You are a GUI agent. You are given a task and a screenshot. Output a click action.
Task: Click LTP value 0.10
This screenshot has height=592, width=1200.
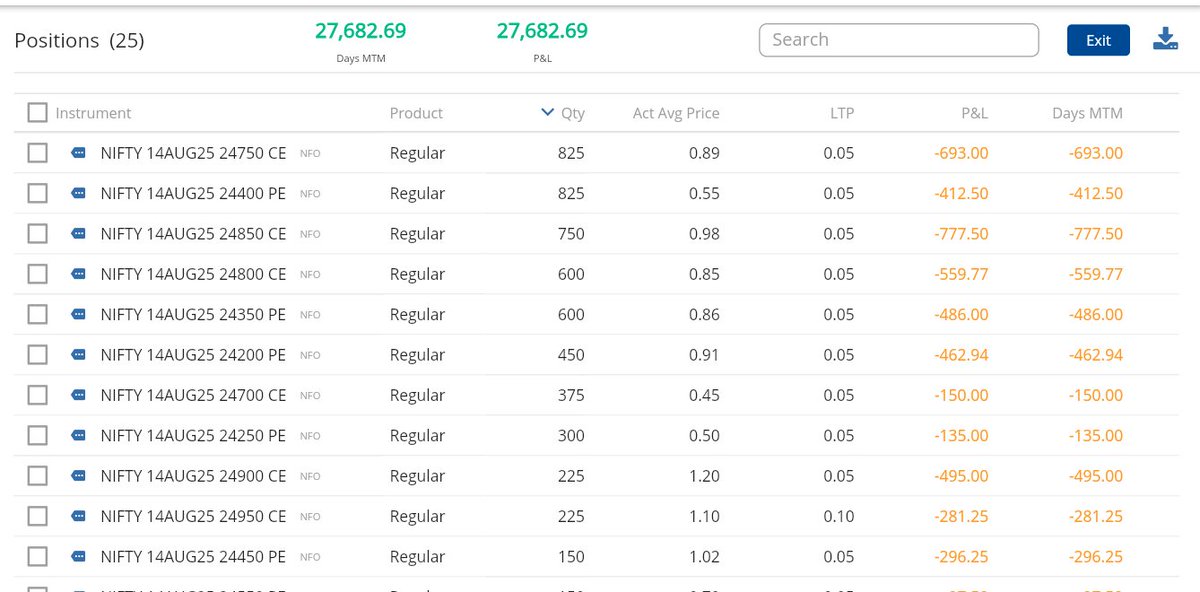click(x=839, y=516)
